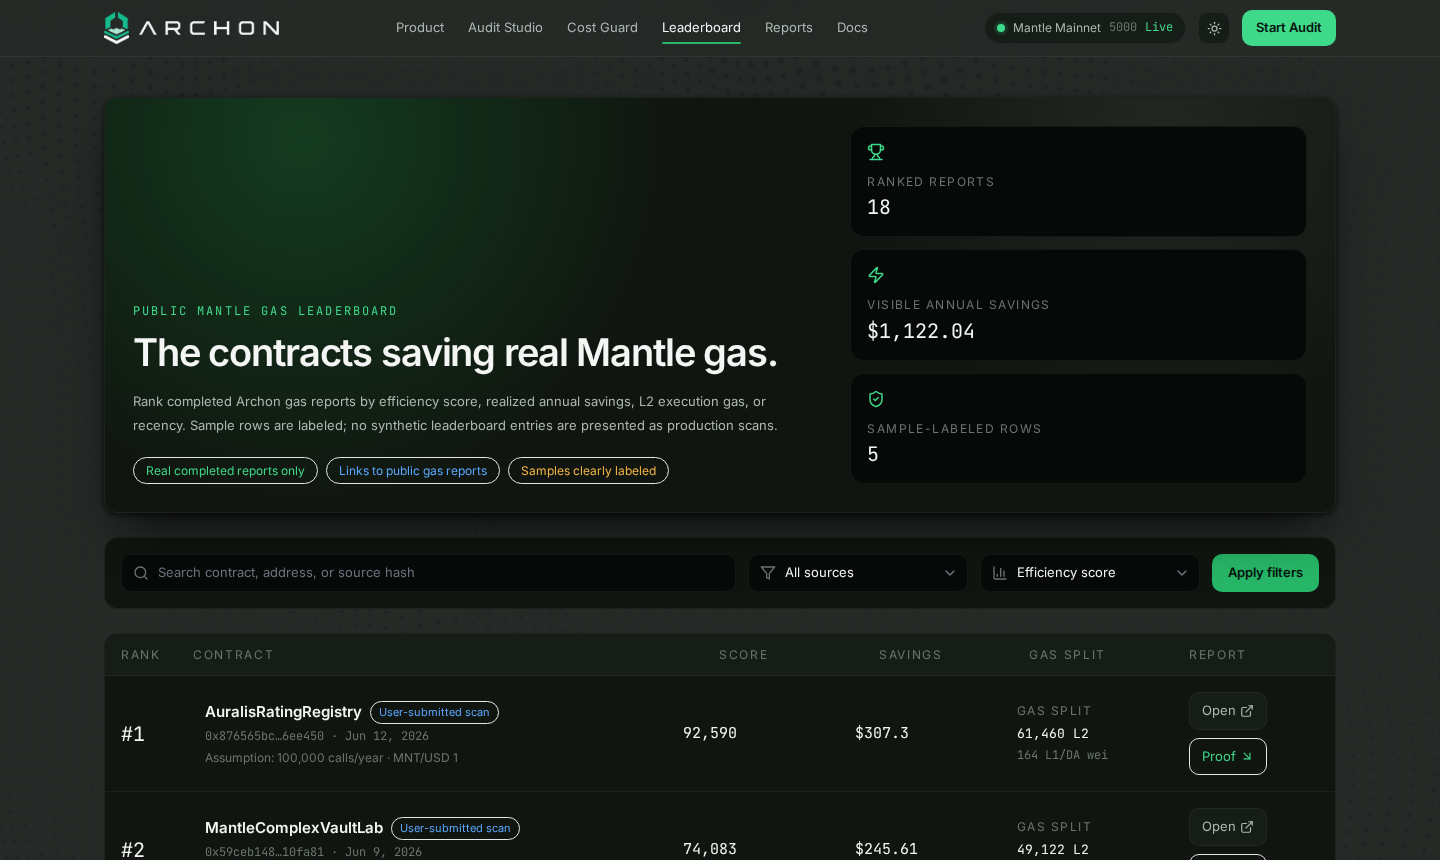Click the address 0x59ceb148…10fa81
Image resolution: width=1440 pixels, height=860 pixels.
(264, 852)
